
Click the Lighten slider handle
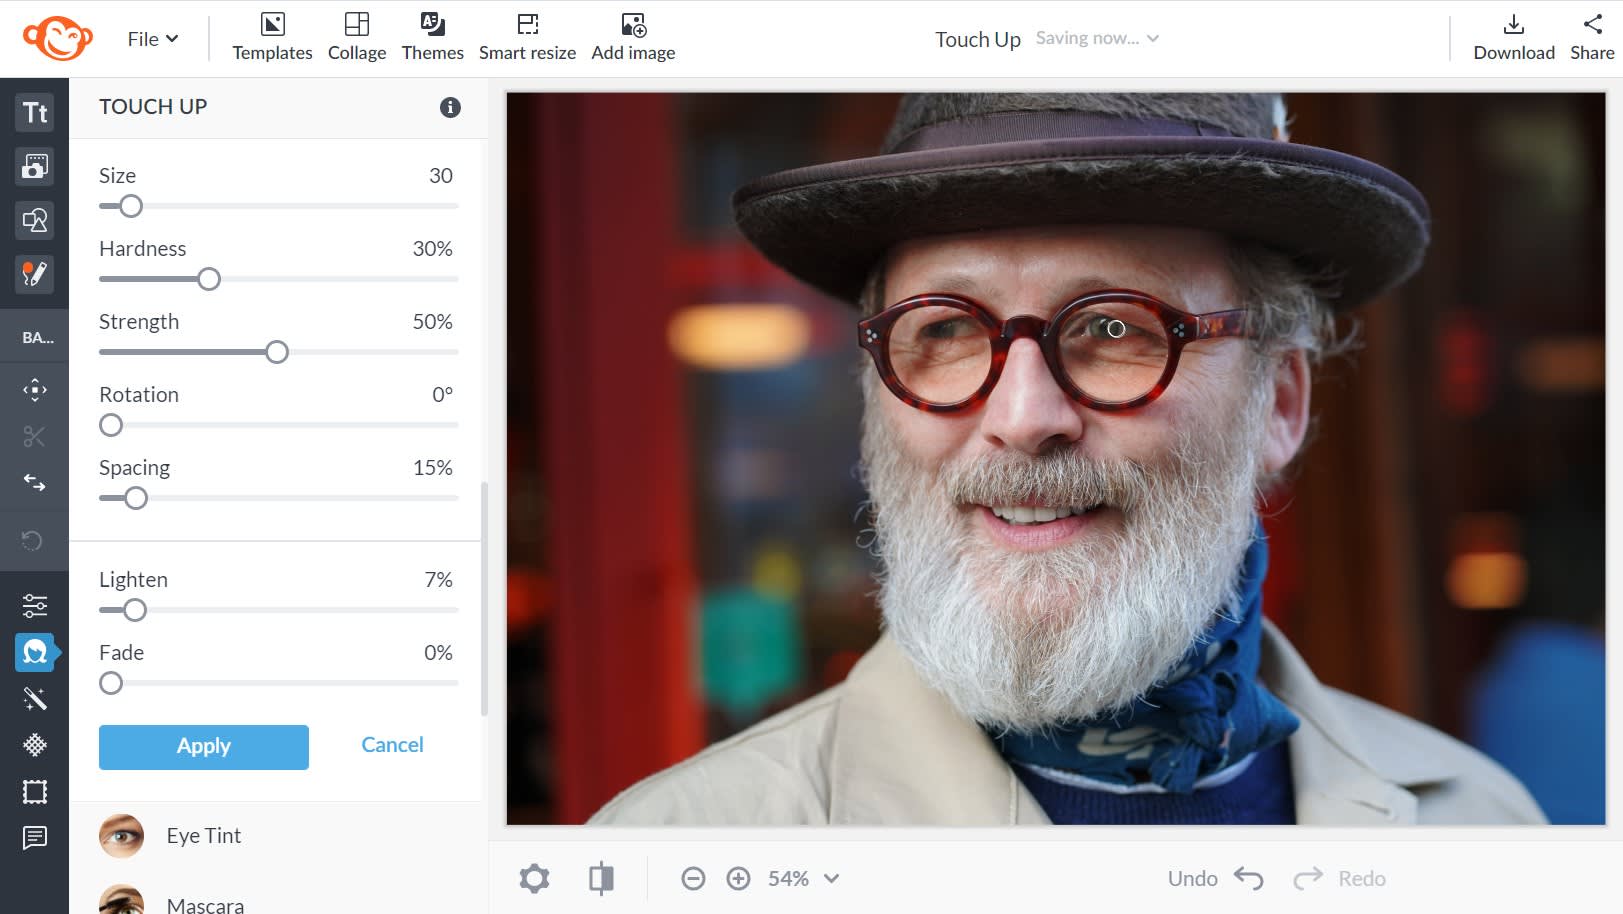coord(135,610)
